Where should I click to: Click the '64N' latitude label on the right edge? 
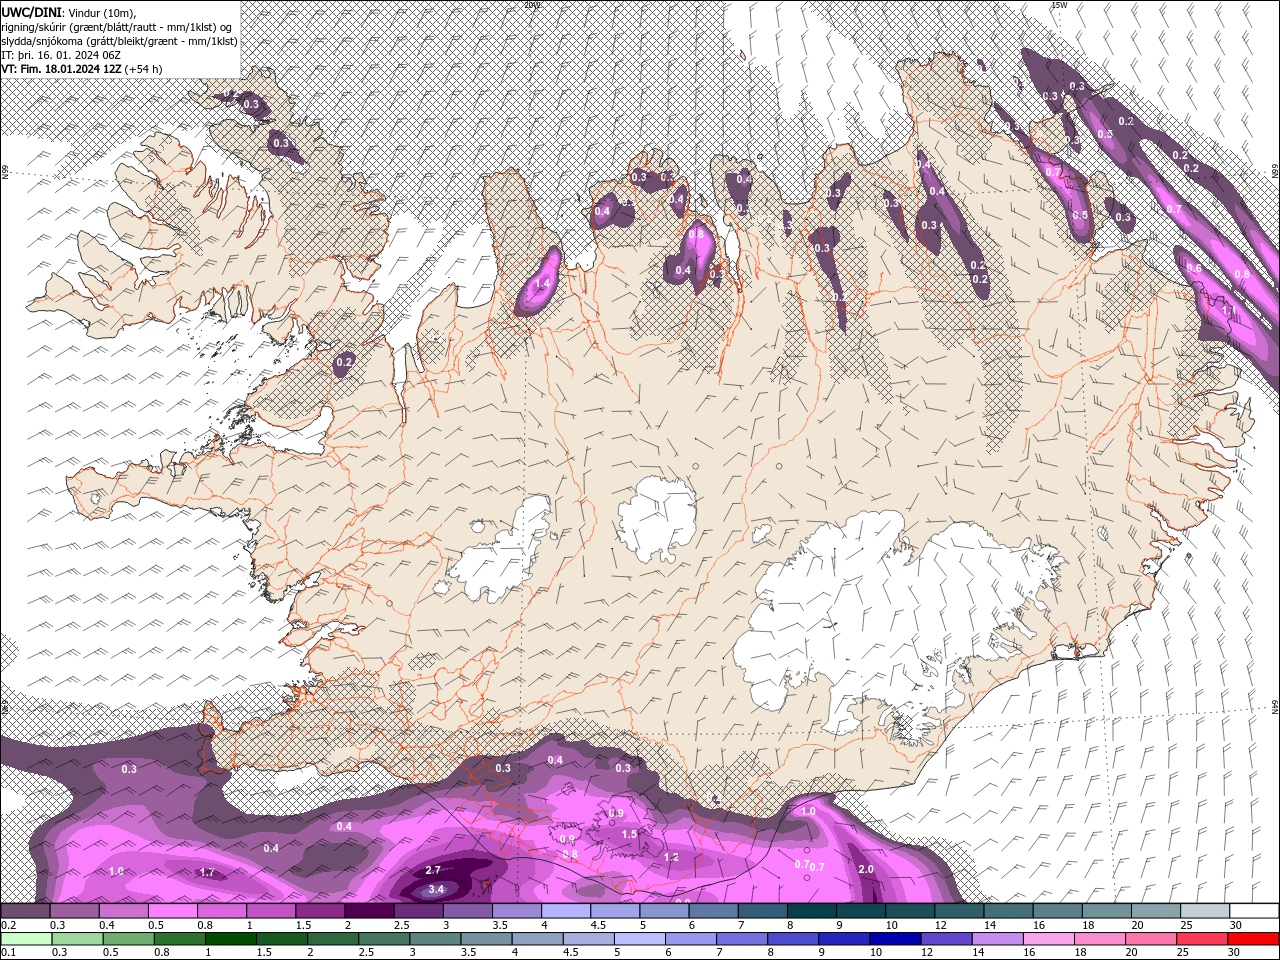[x=1275, y=708]
